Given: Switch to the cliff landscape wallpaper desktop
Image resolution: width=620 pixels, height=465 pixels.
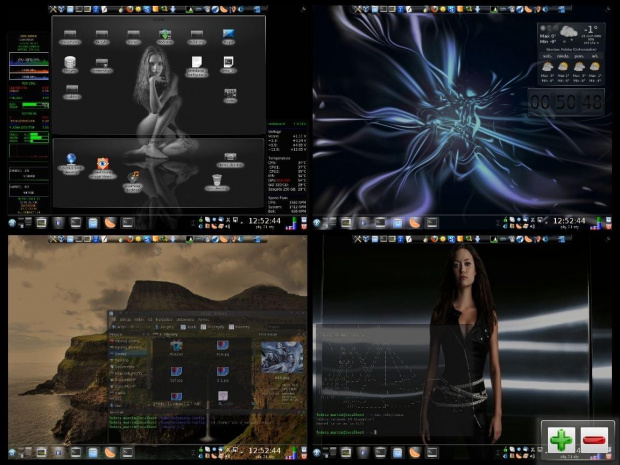Looking at the screenshot, I should coord(157,347).
